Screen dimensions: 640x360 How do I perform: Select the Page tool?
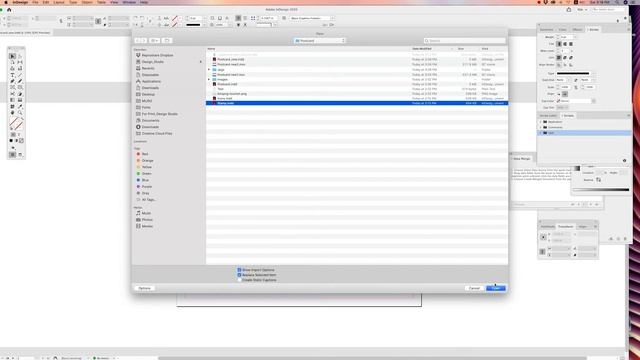pos(12,62)
